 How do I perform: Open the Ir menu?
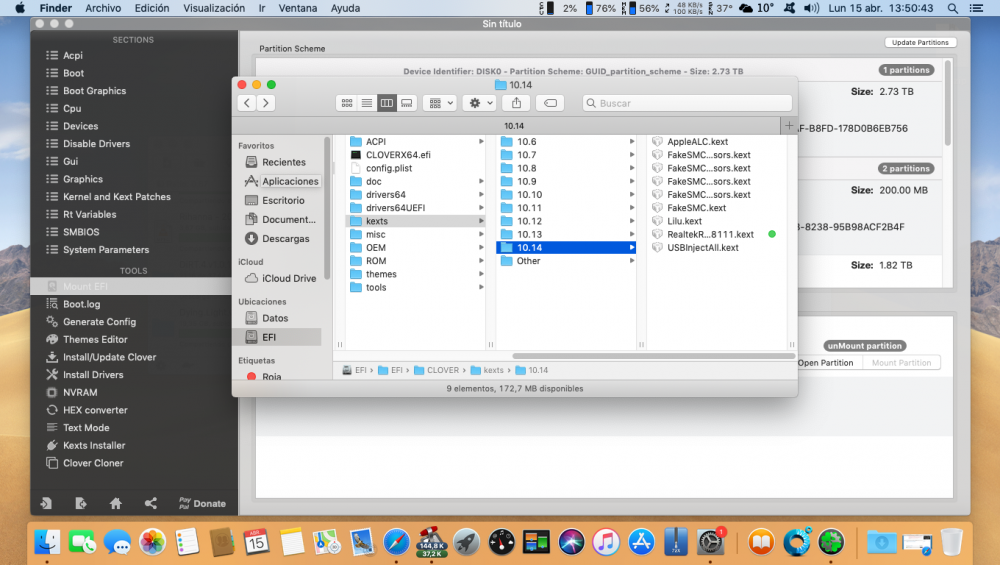(x=261, y=8)
